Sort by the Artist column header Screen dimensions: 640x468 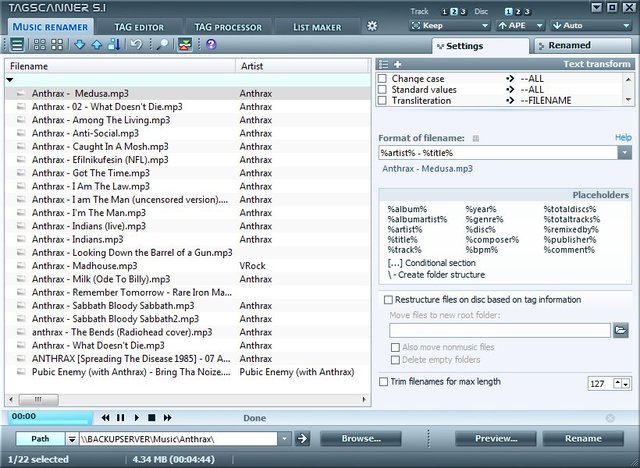pos(302,66)
